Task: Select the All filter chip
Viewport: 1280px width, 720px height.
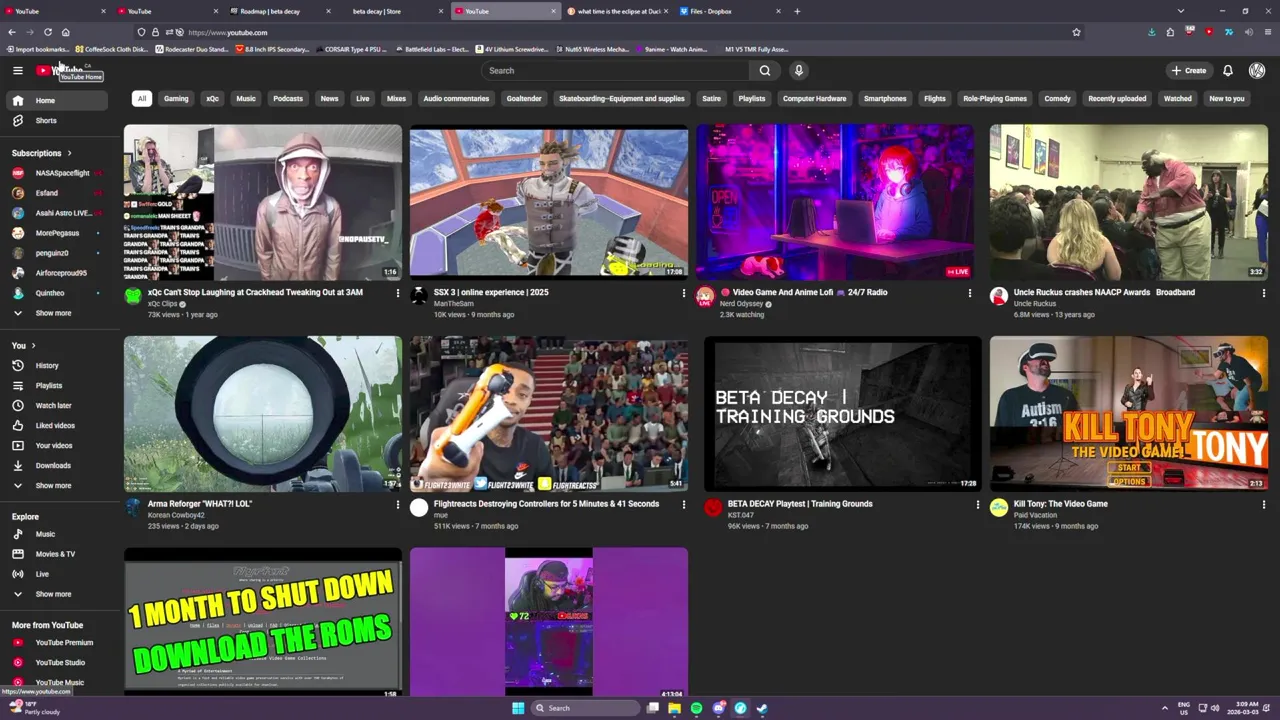Action: (142, 98)
